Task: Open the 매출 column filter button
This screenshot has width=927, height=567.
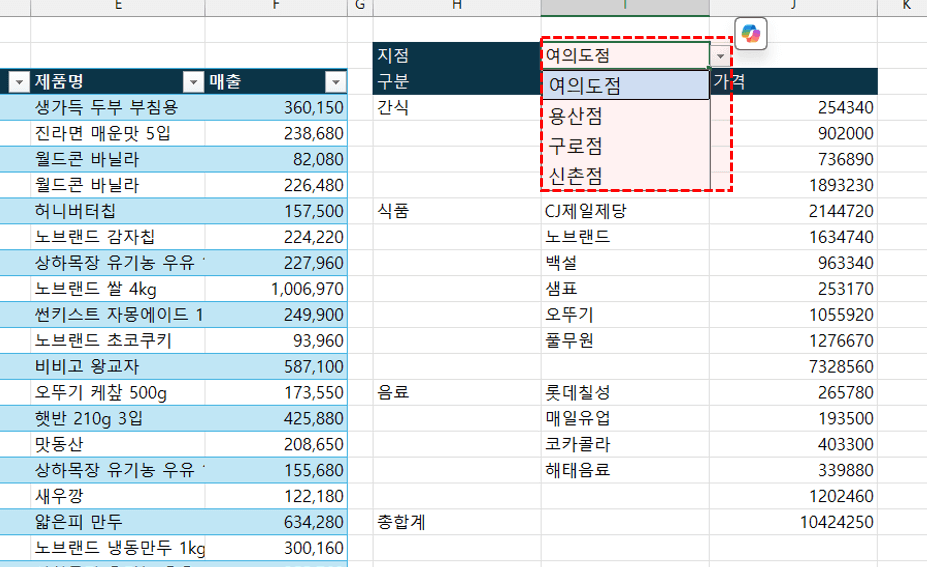Action: (335, 82)
